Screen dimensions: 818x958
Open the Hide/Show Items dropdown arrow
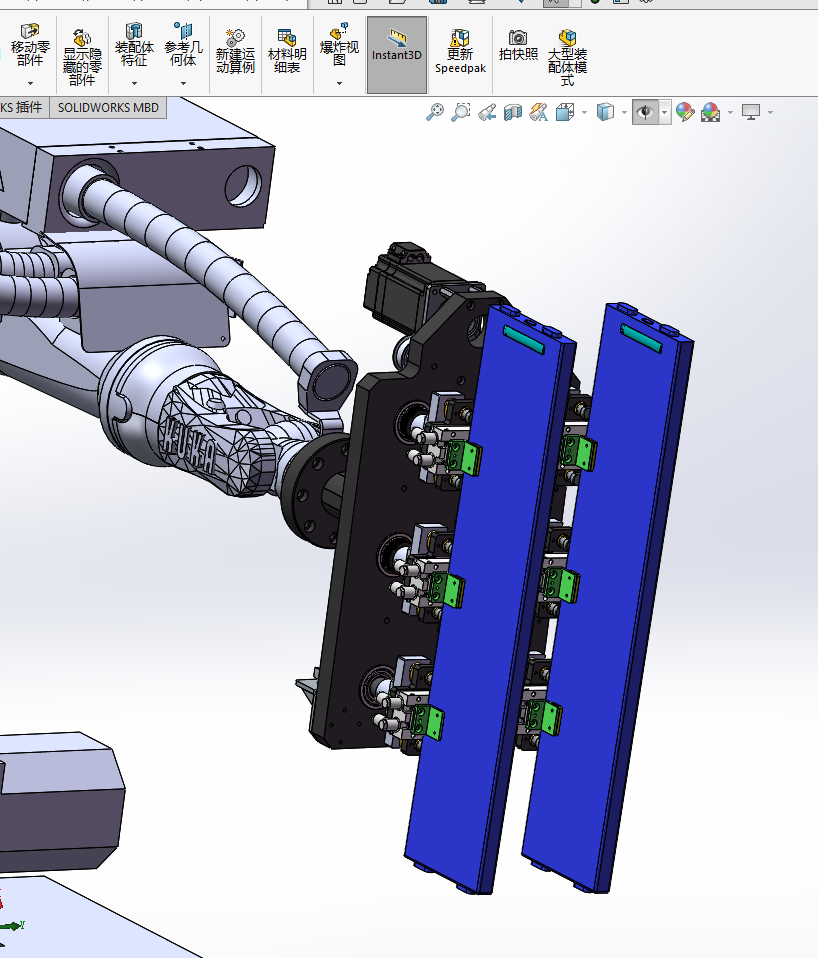[665, 112]
